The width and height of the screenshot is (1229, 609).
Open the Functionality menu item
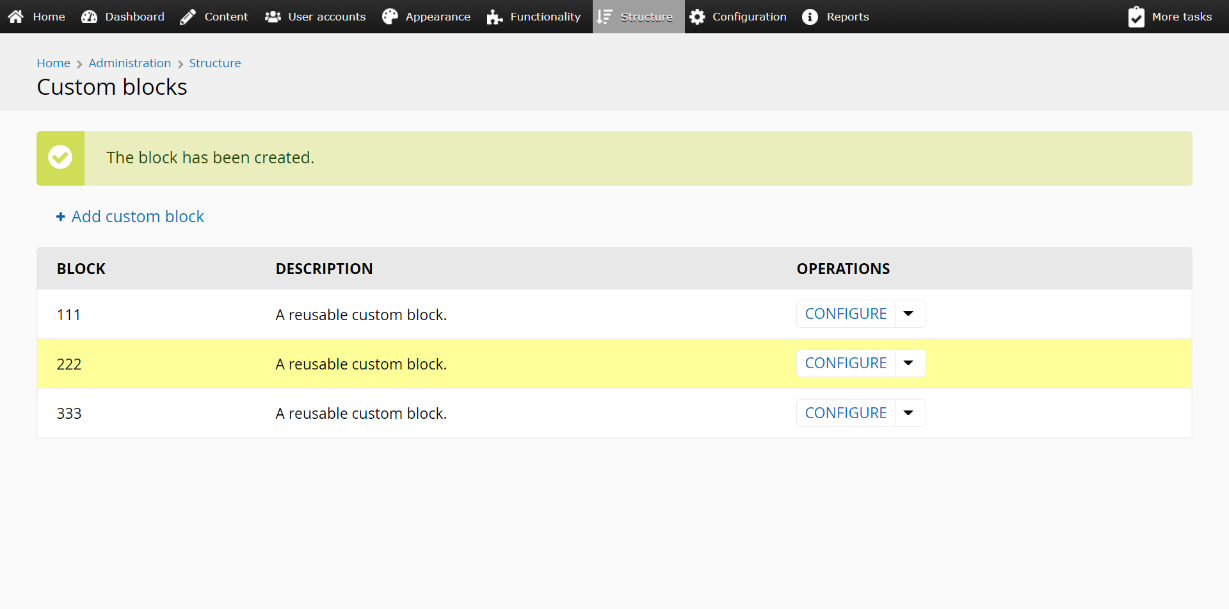545,17
